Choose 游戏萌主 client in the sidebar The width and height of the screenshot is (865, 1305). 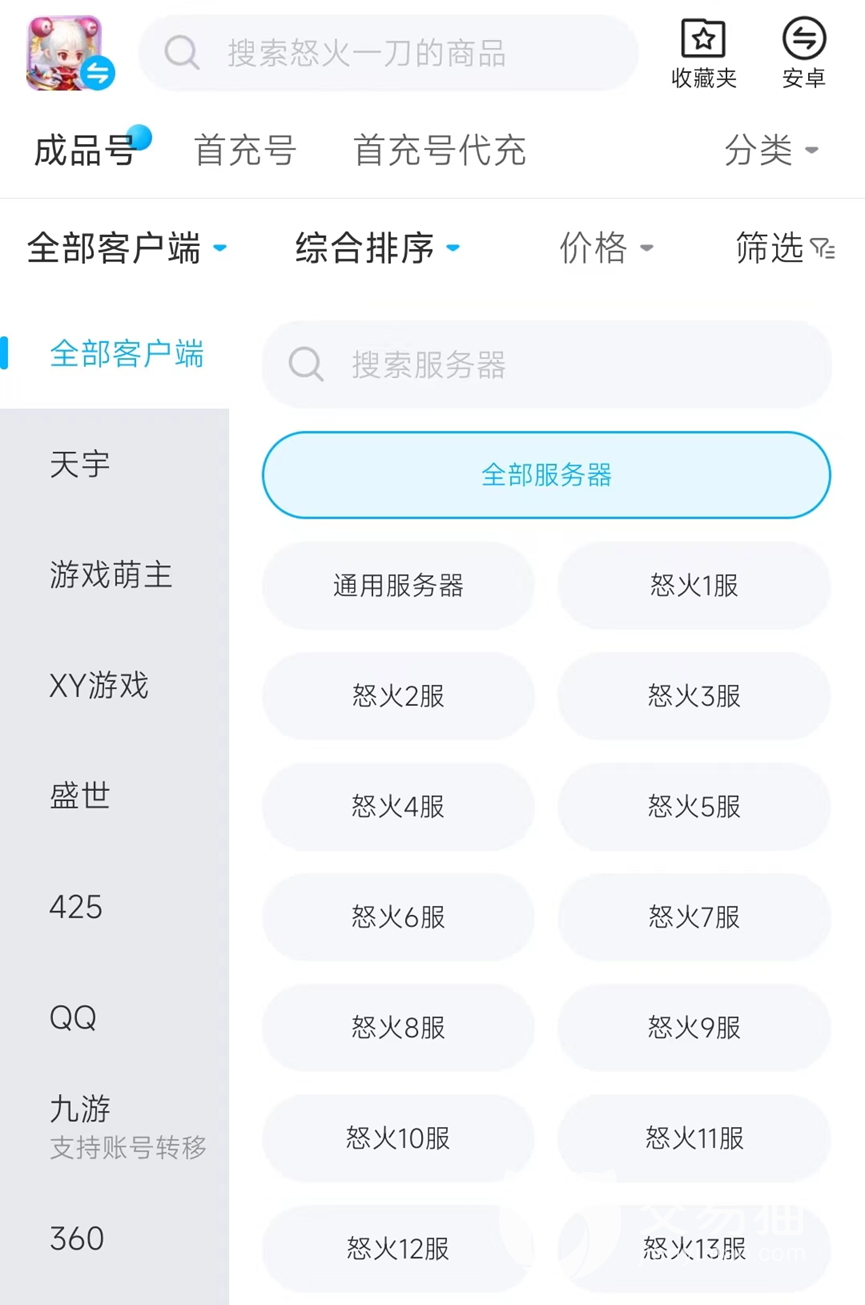click(111, 575)
